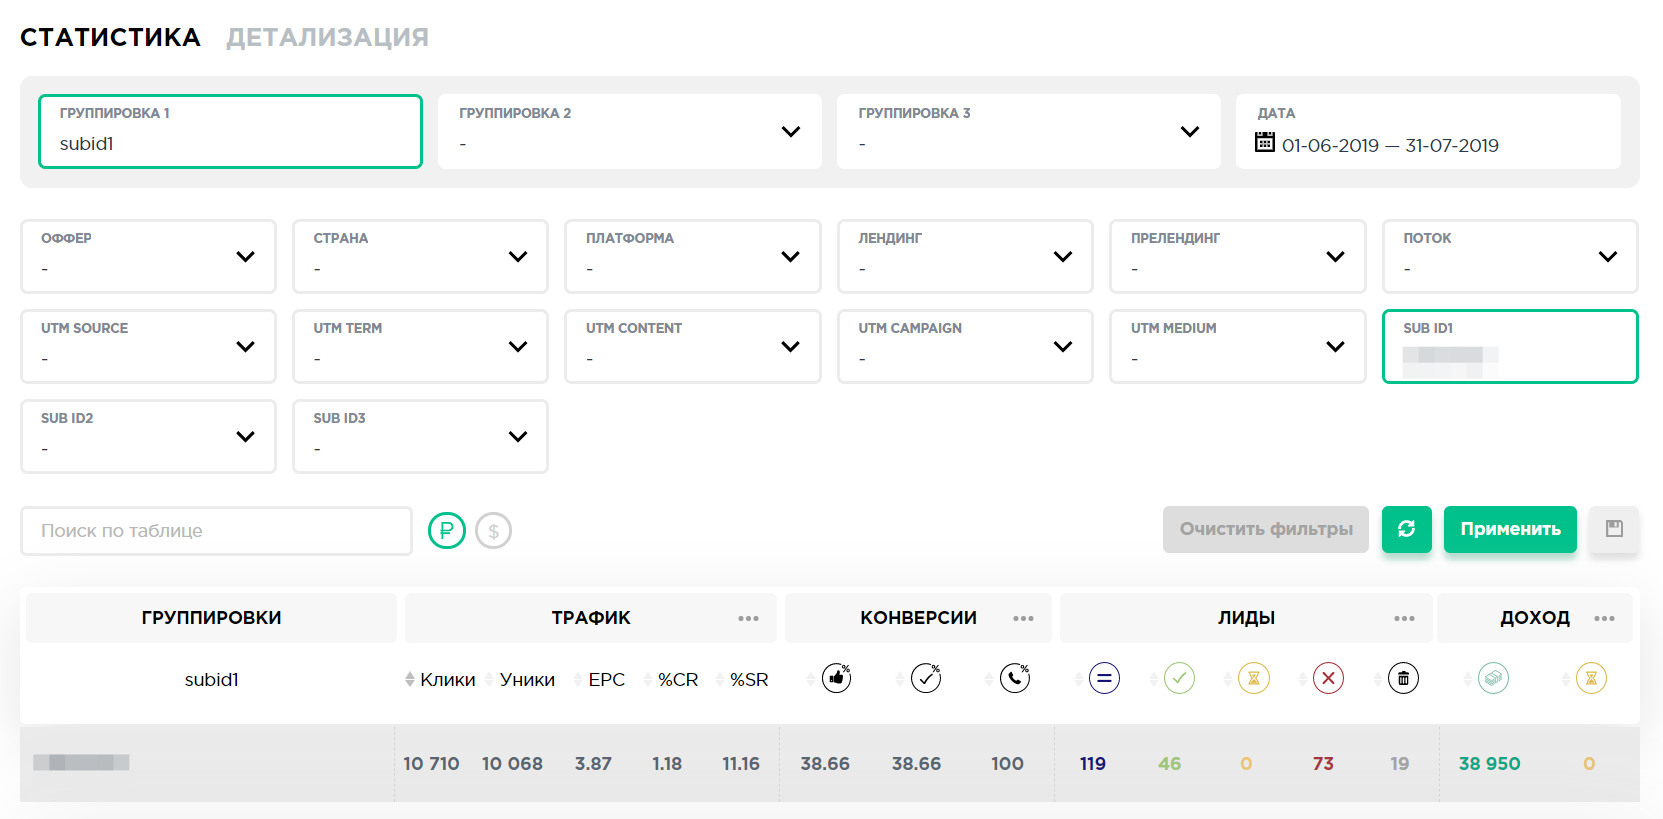Click the %CR value 1.18
This screenshot has height=819, width=1663.
[x=667, y=764]
